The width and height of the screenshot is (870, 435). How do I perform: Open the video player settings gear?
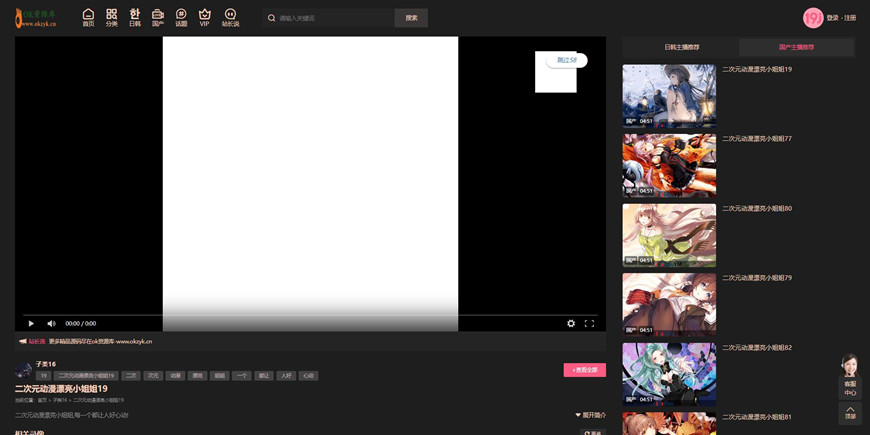point(571,323)
